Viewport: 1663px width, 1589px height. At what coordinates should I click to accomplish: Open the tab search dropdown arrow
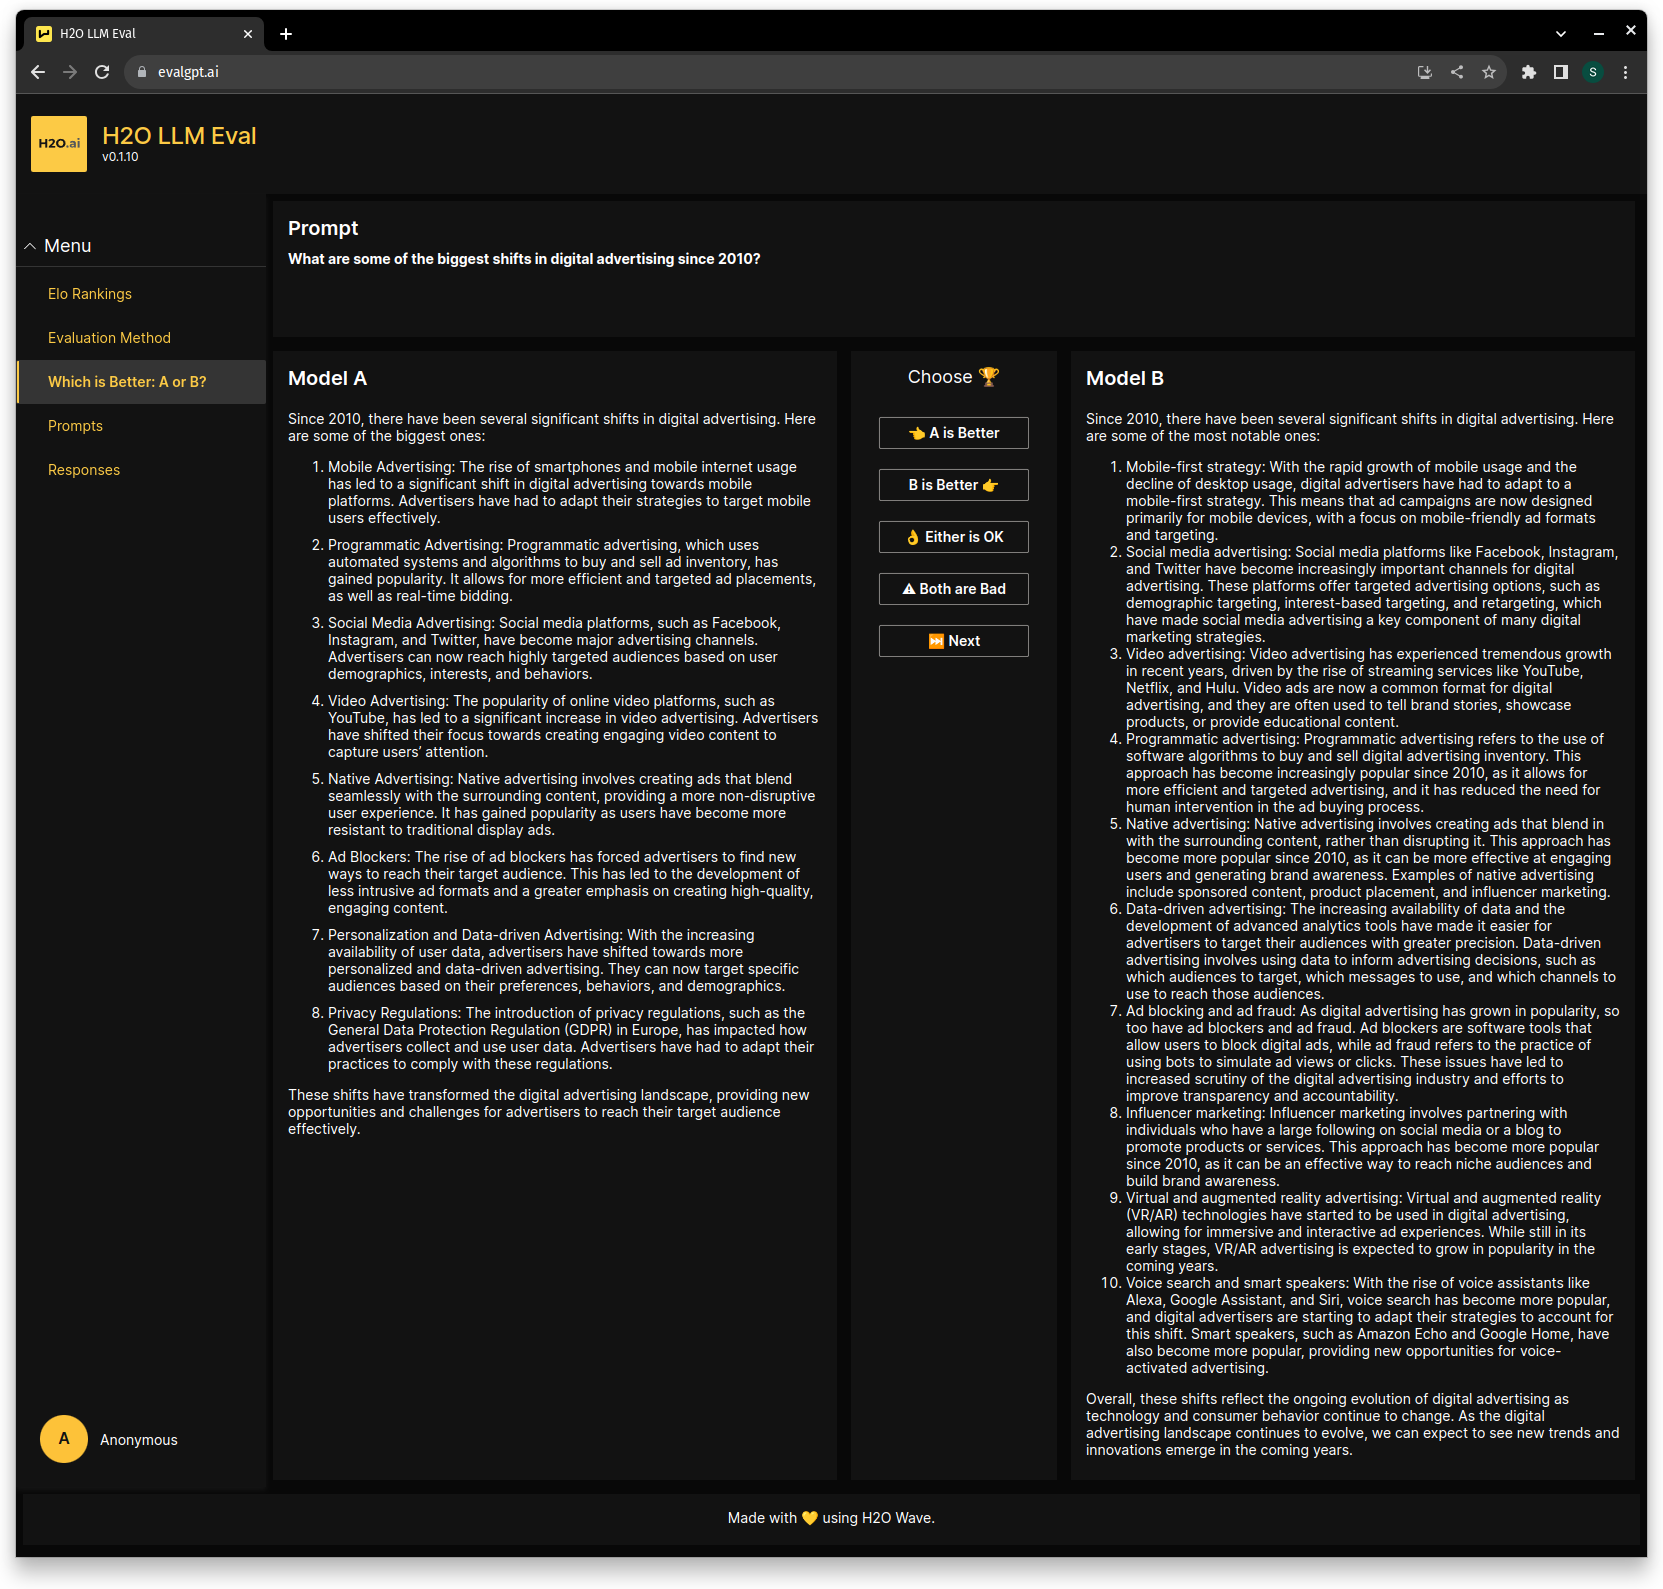click(1561, 34)
